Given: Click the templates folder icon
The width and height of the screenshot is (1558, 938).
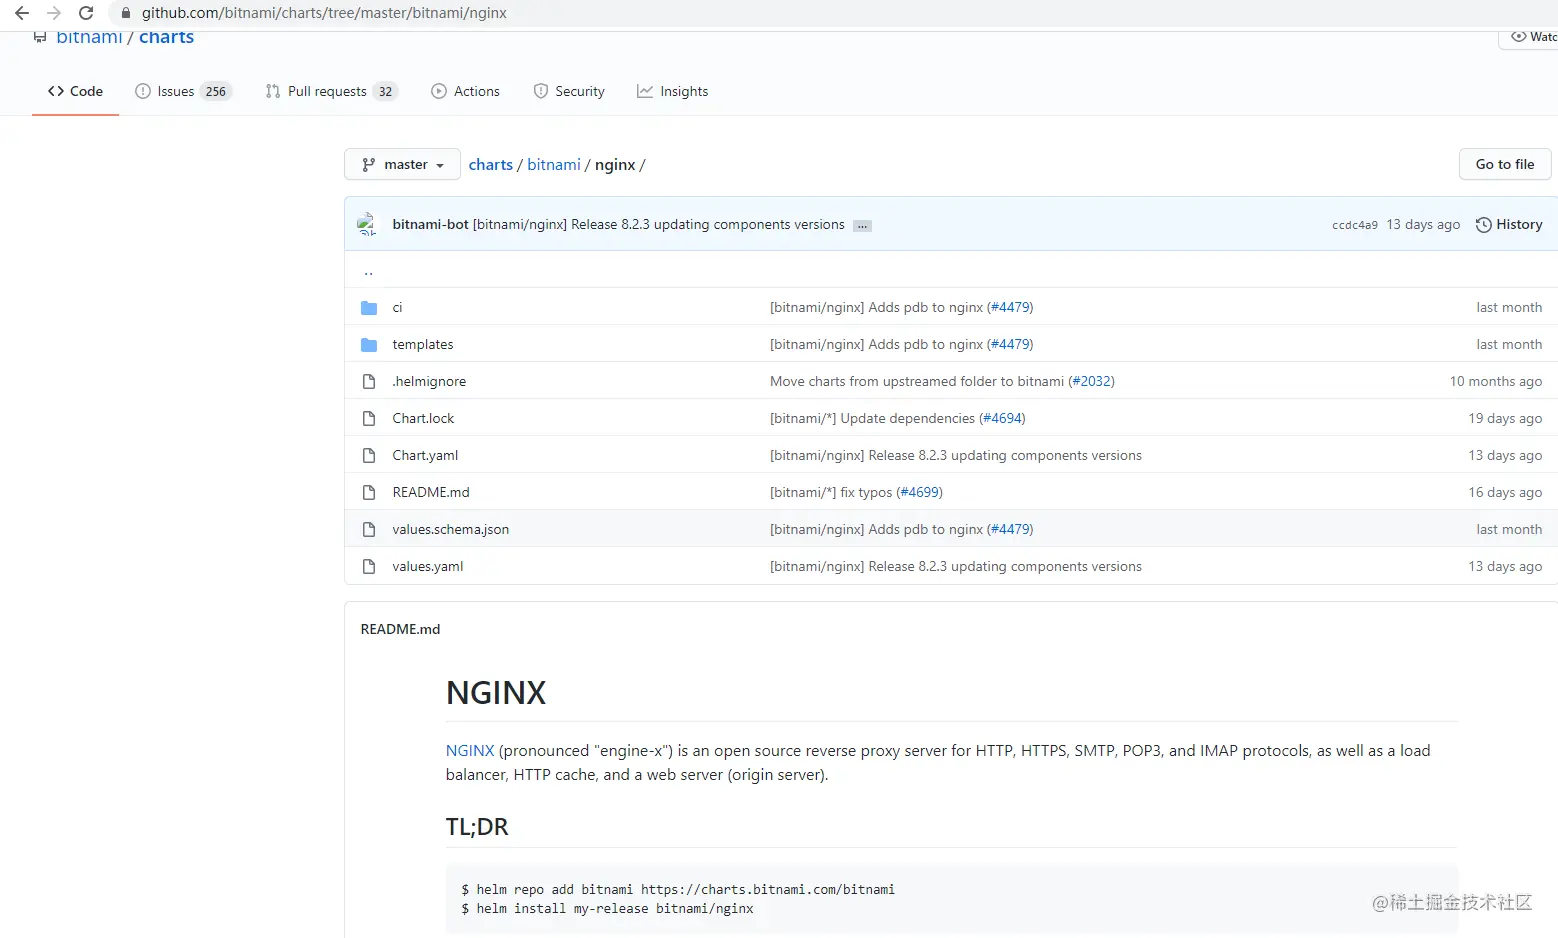Looking at the screenshot, I should (x=369, y=344).
